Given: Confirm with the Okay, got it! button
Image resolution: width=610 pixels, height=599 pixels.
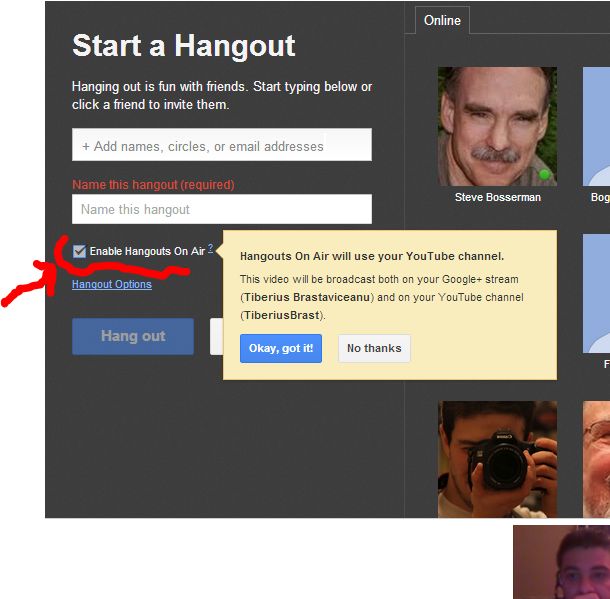Looking at the screenshot, I should tap(281, 348).
